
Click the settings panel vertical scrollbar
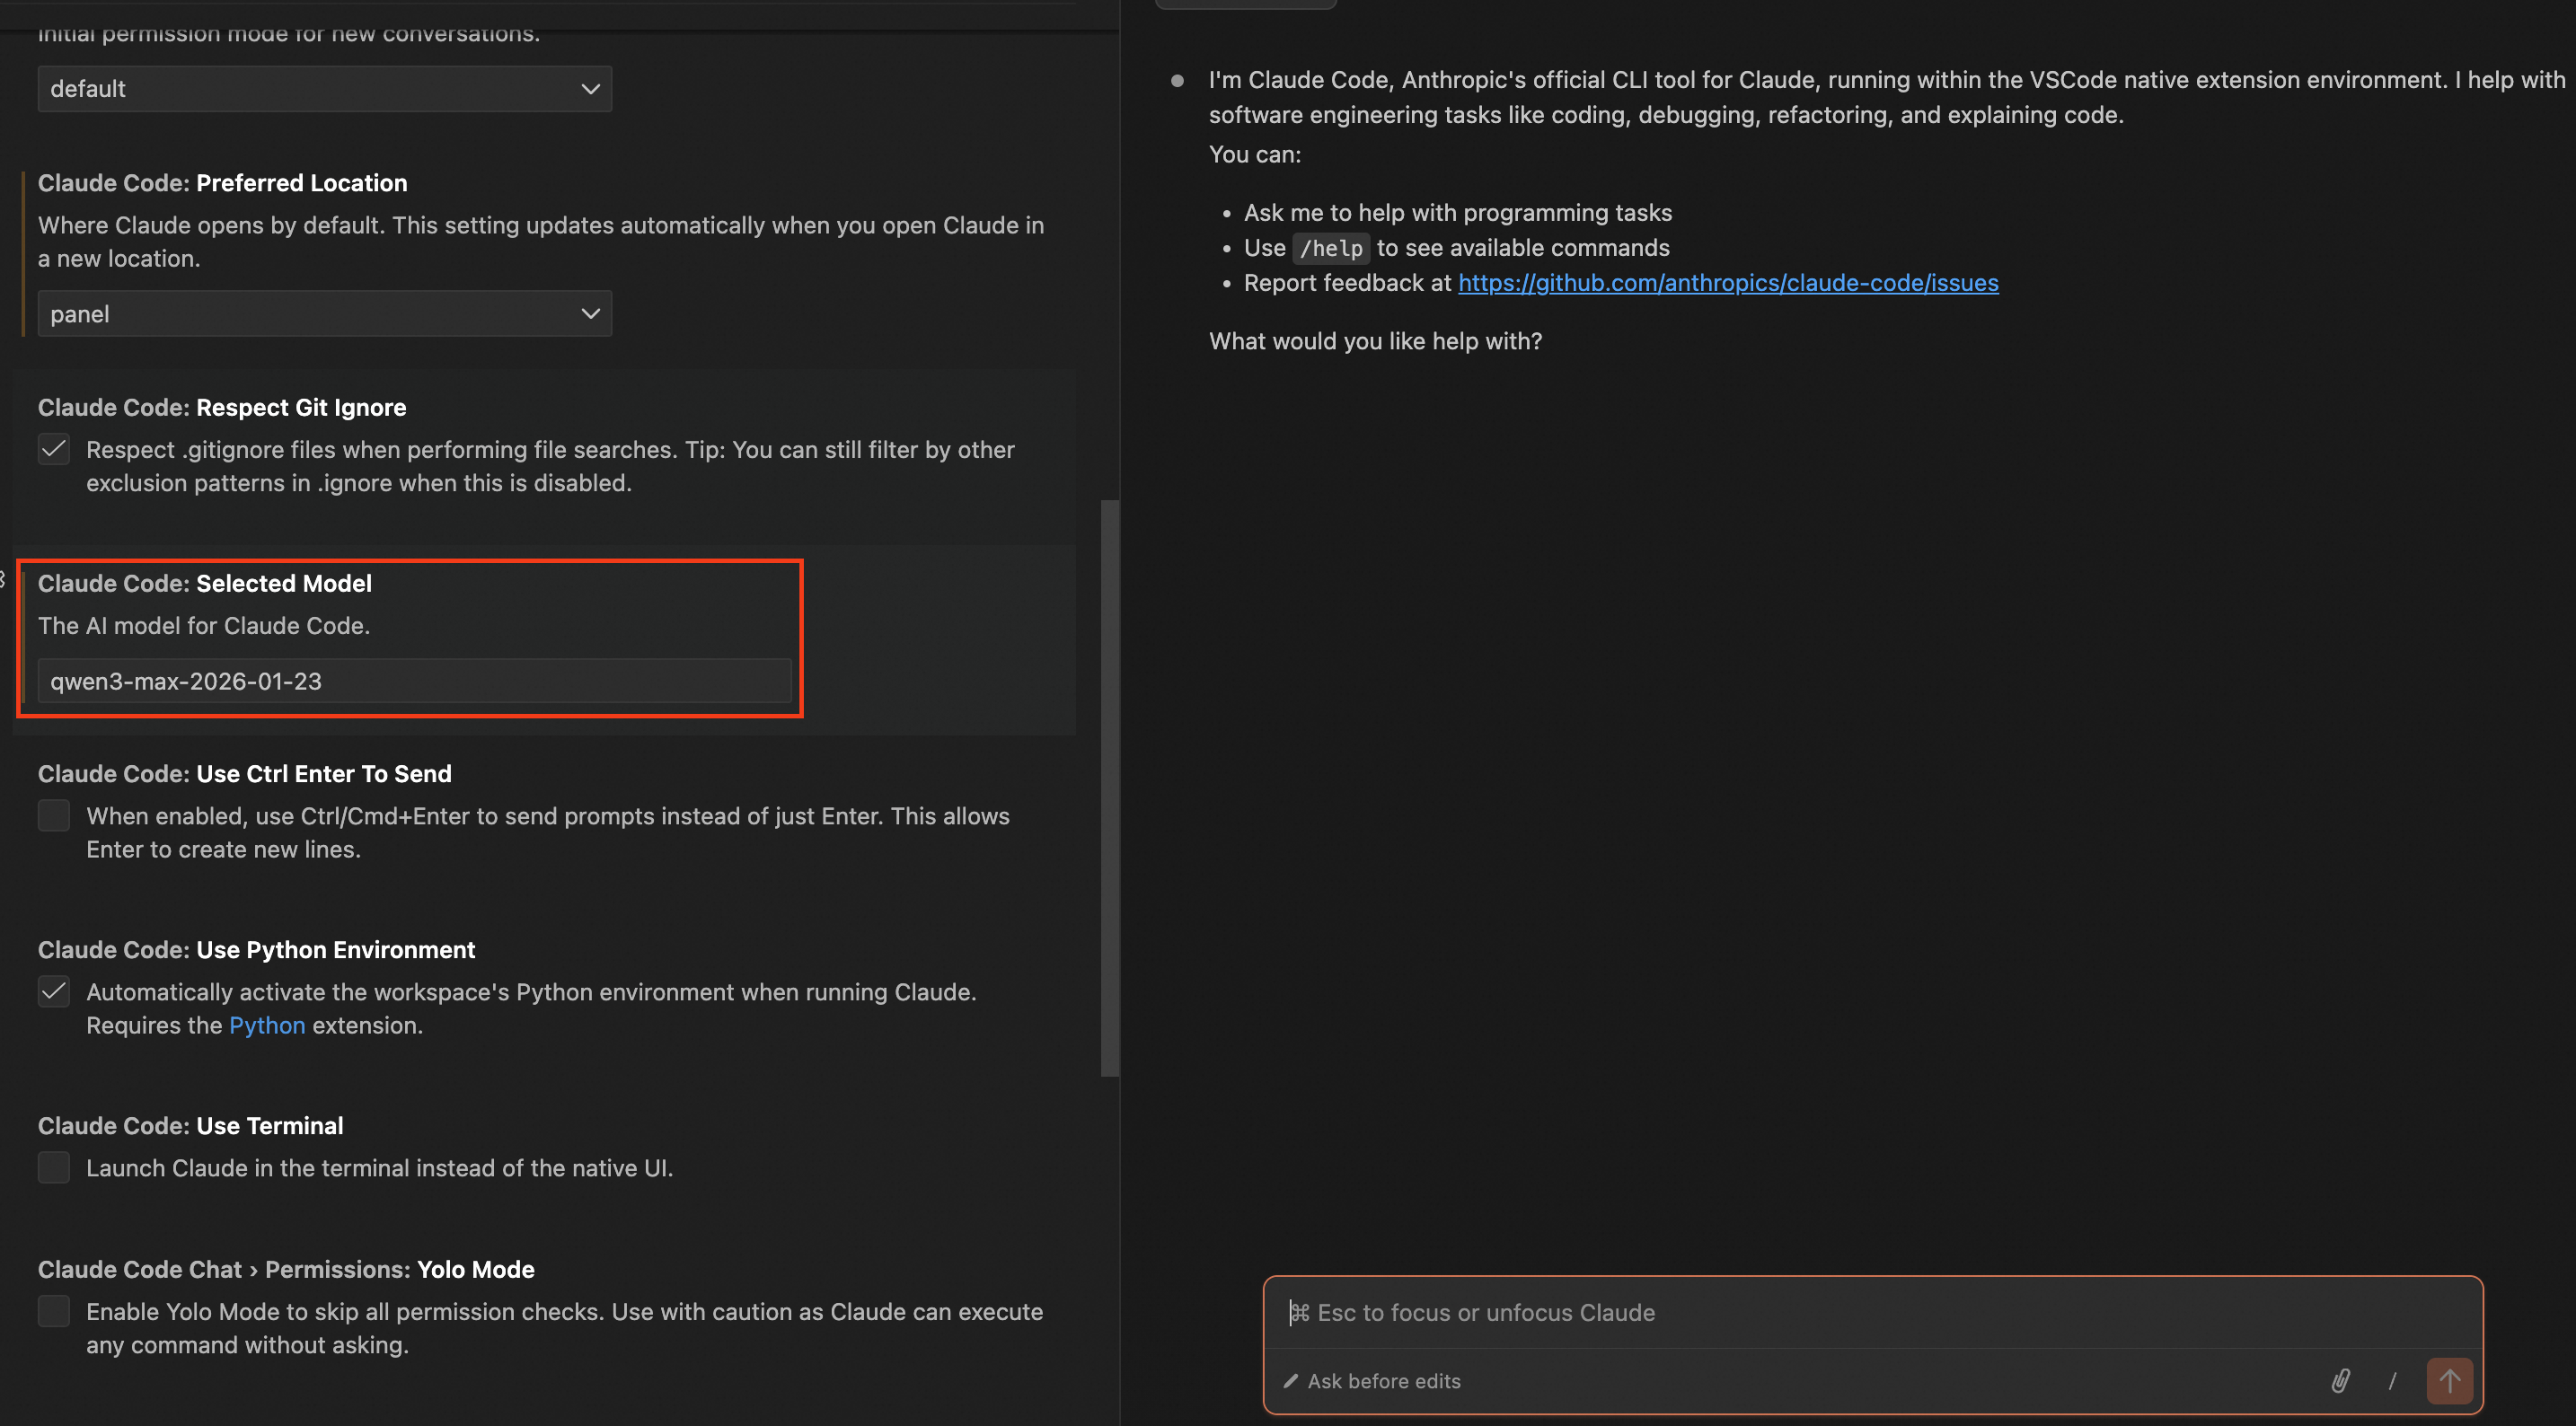(x=1109, y=788)
